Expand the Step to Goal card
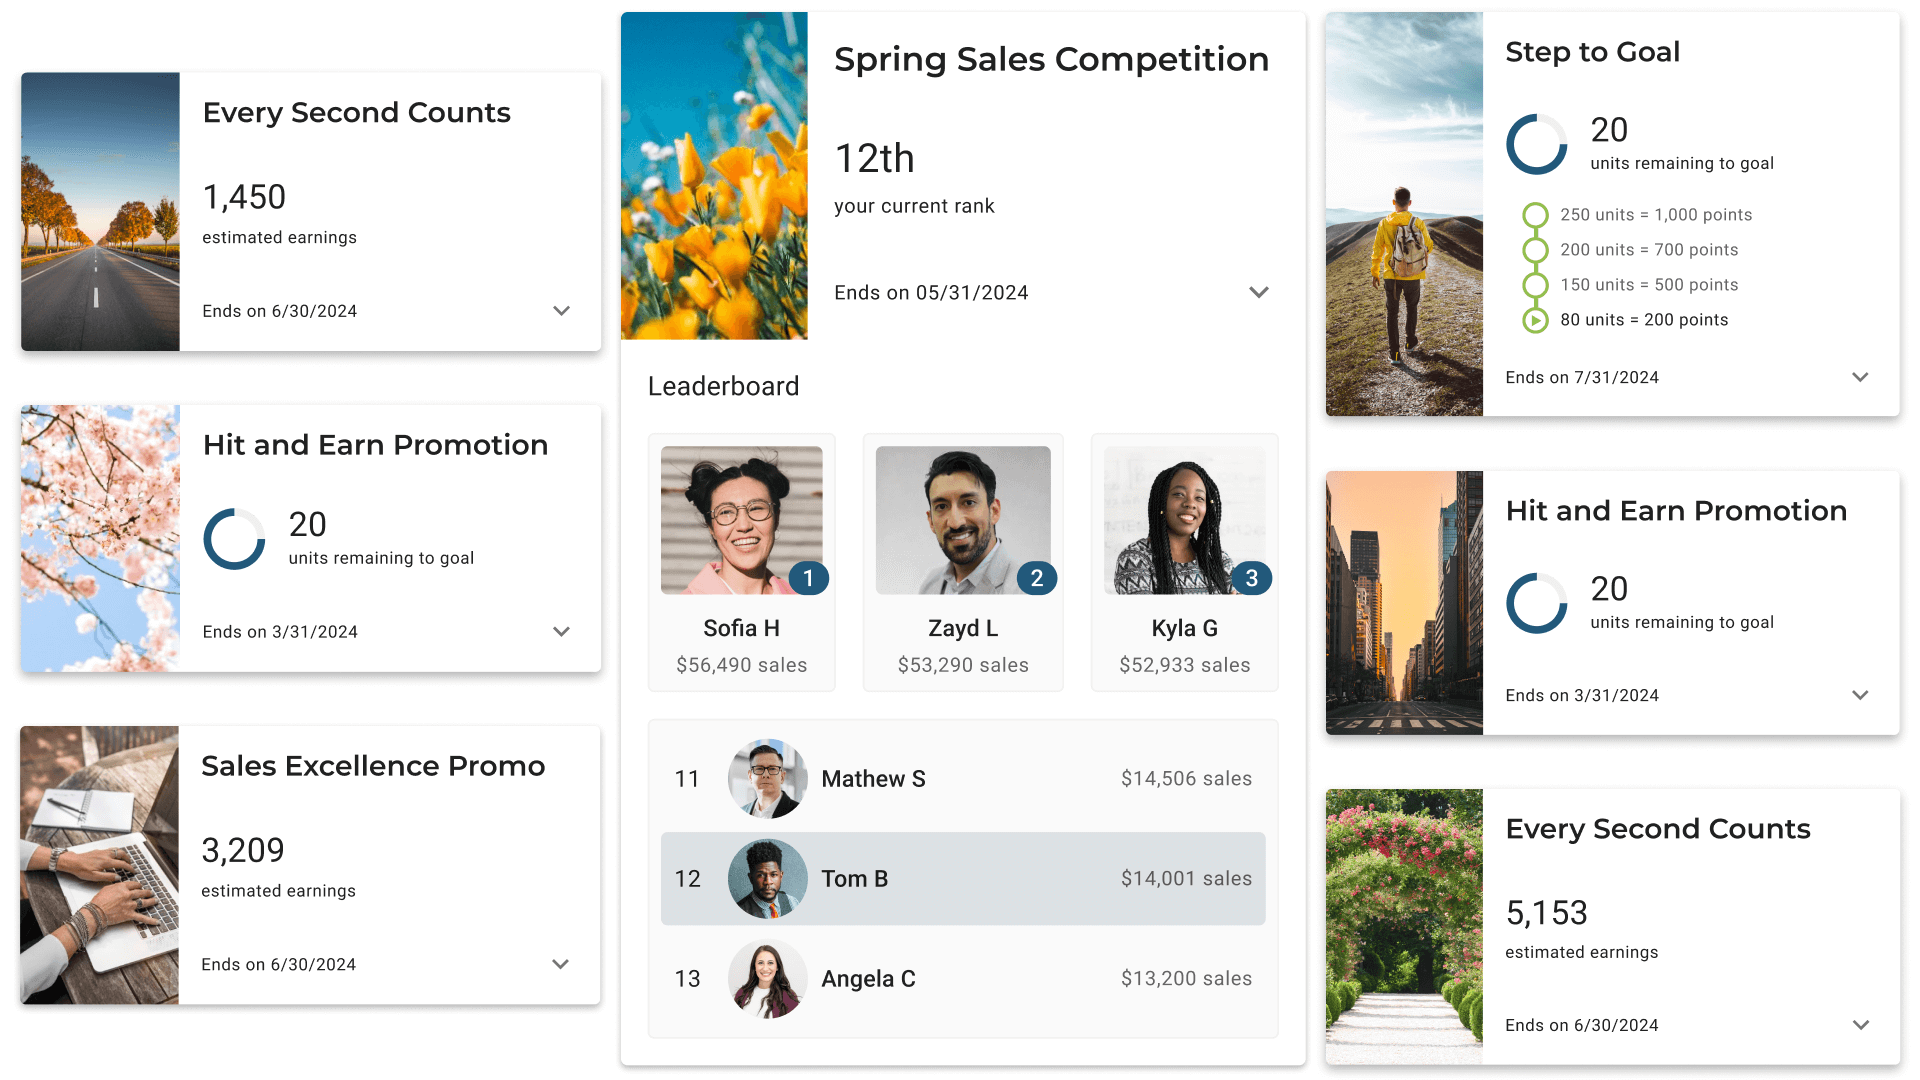Viewport: 1920px width, 1080px height. [1860, 377]
